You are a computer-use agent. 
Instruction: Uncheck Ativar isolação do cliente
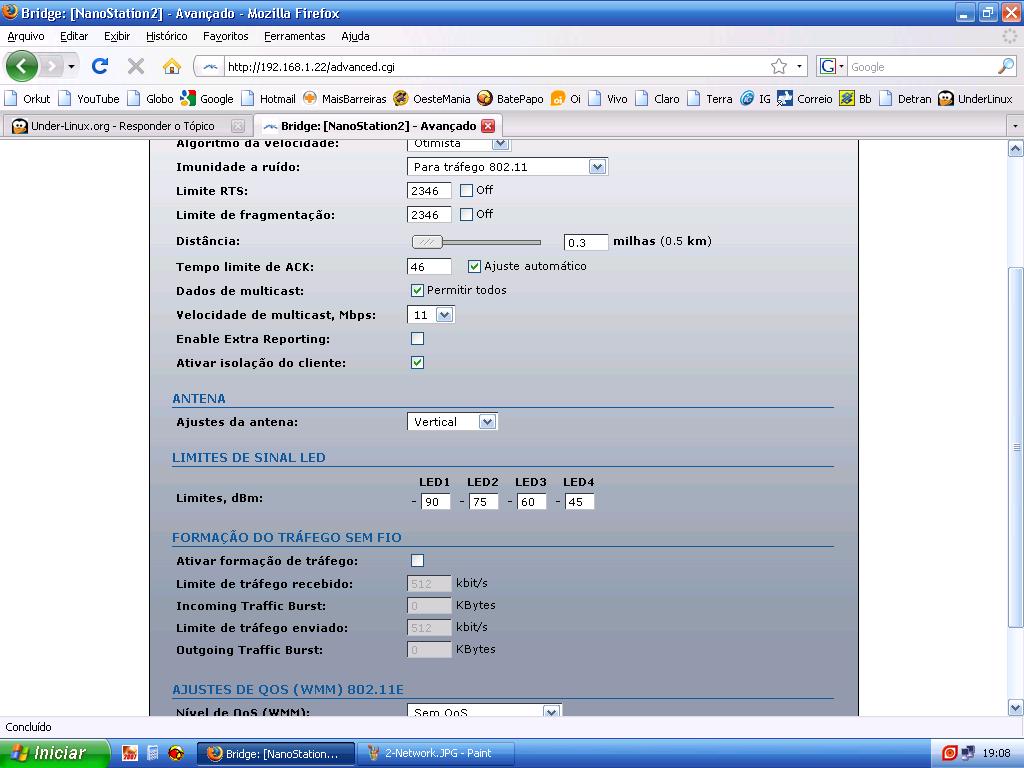(x=417, y=362)
